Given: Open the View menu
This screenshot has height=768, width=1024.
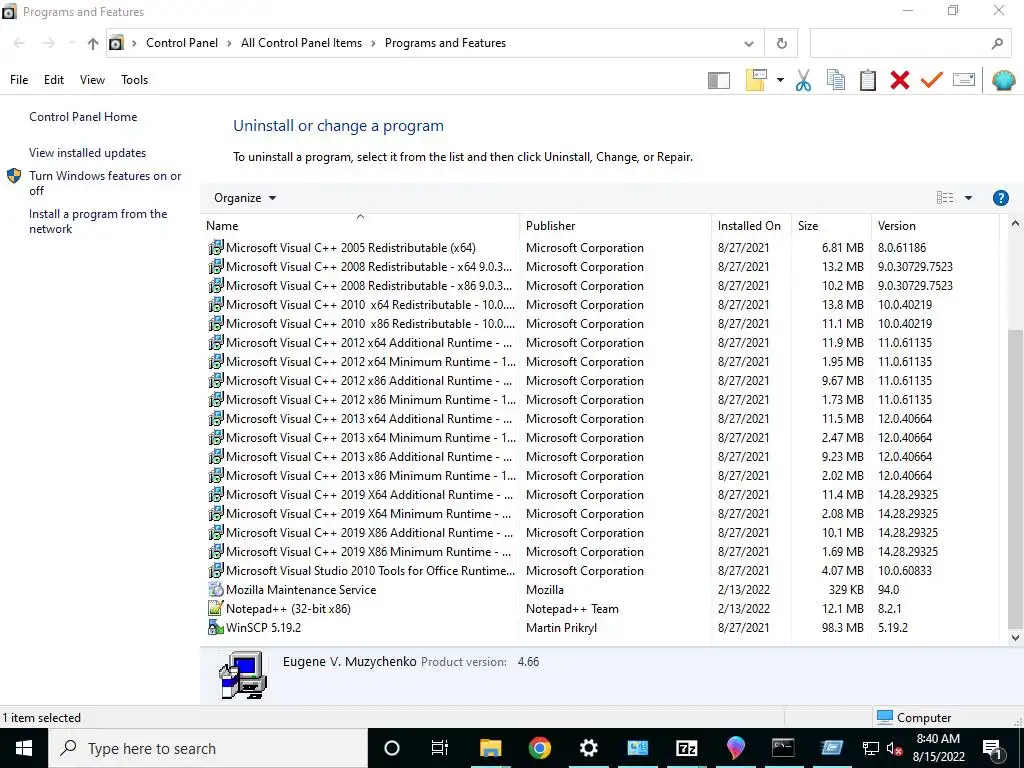Looking at the screenshot, I should point(92,80).
